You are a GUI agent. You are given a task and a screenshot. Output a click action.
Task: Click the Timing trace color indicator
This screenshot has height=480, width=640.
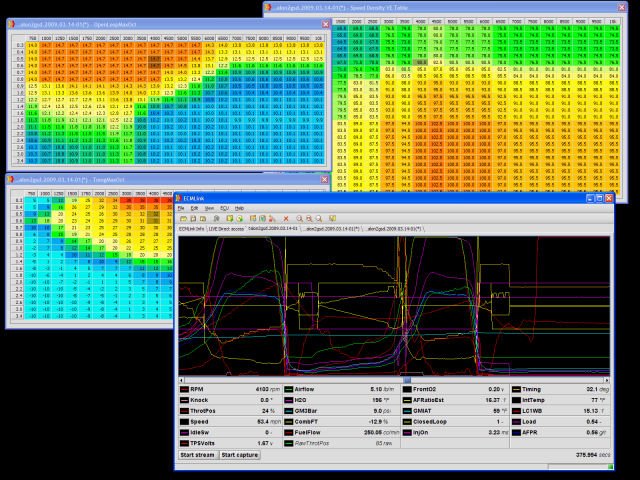coord(518,388)
